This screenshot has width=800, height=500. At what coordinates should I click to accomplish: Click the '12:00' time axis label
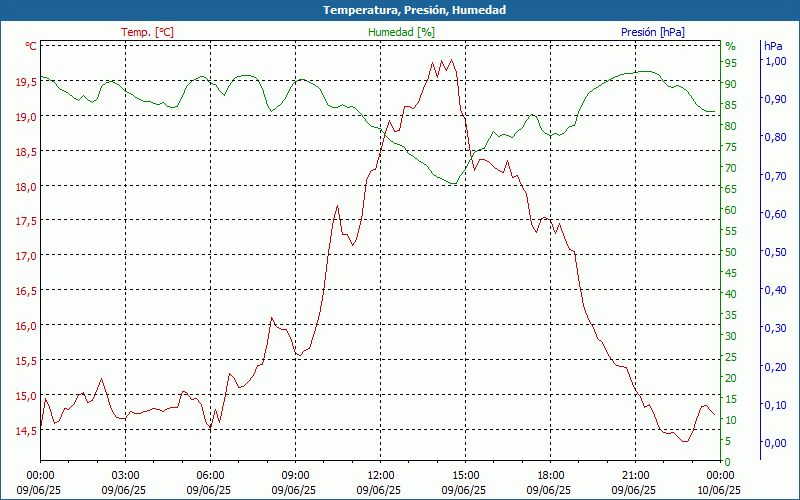click(x=380, y=476)
